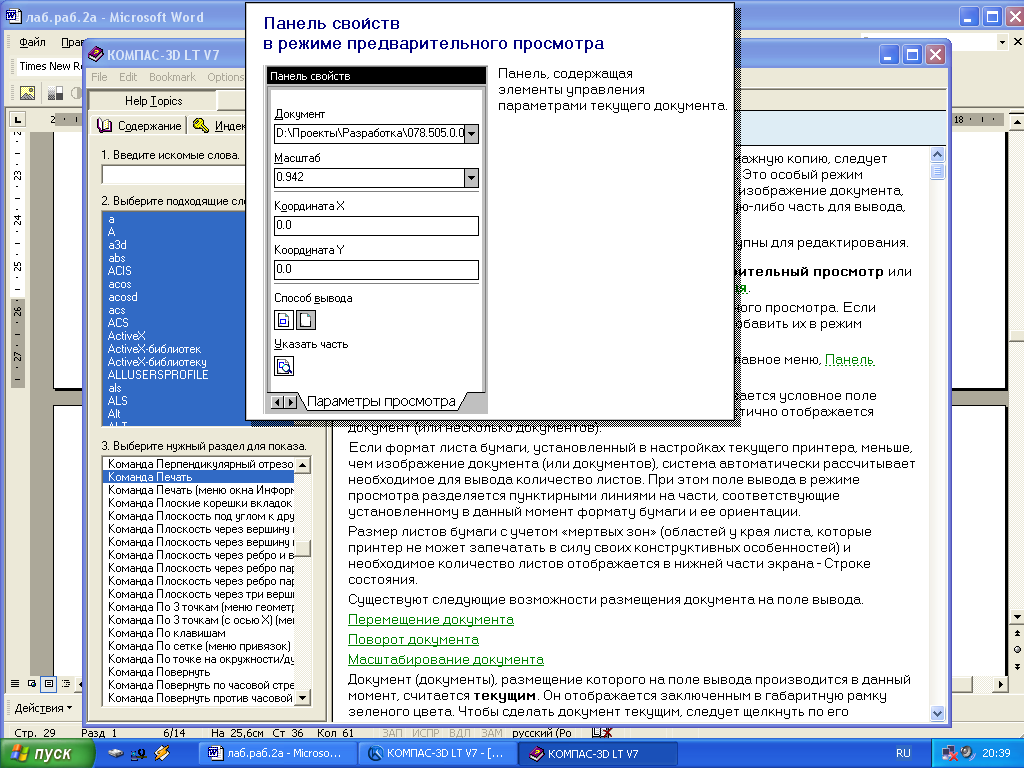Switch Word to normal view icon

[15, 684]
